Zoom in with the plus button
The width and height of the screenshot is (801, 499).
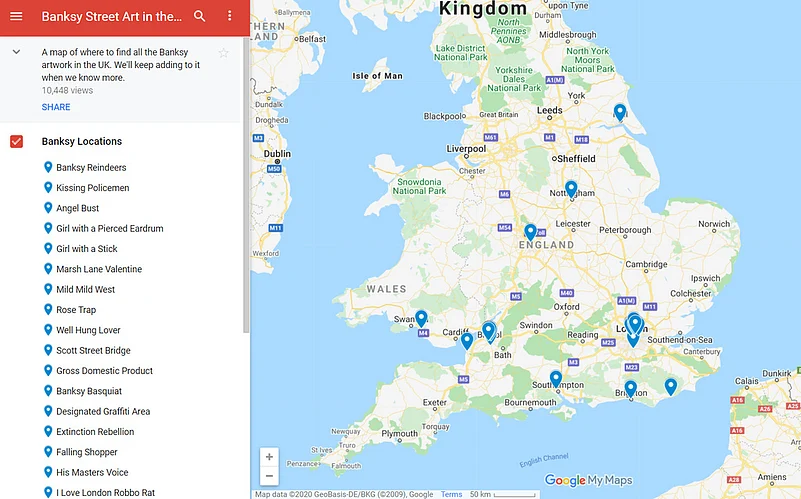tap(269, 457)
